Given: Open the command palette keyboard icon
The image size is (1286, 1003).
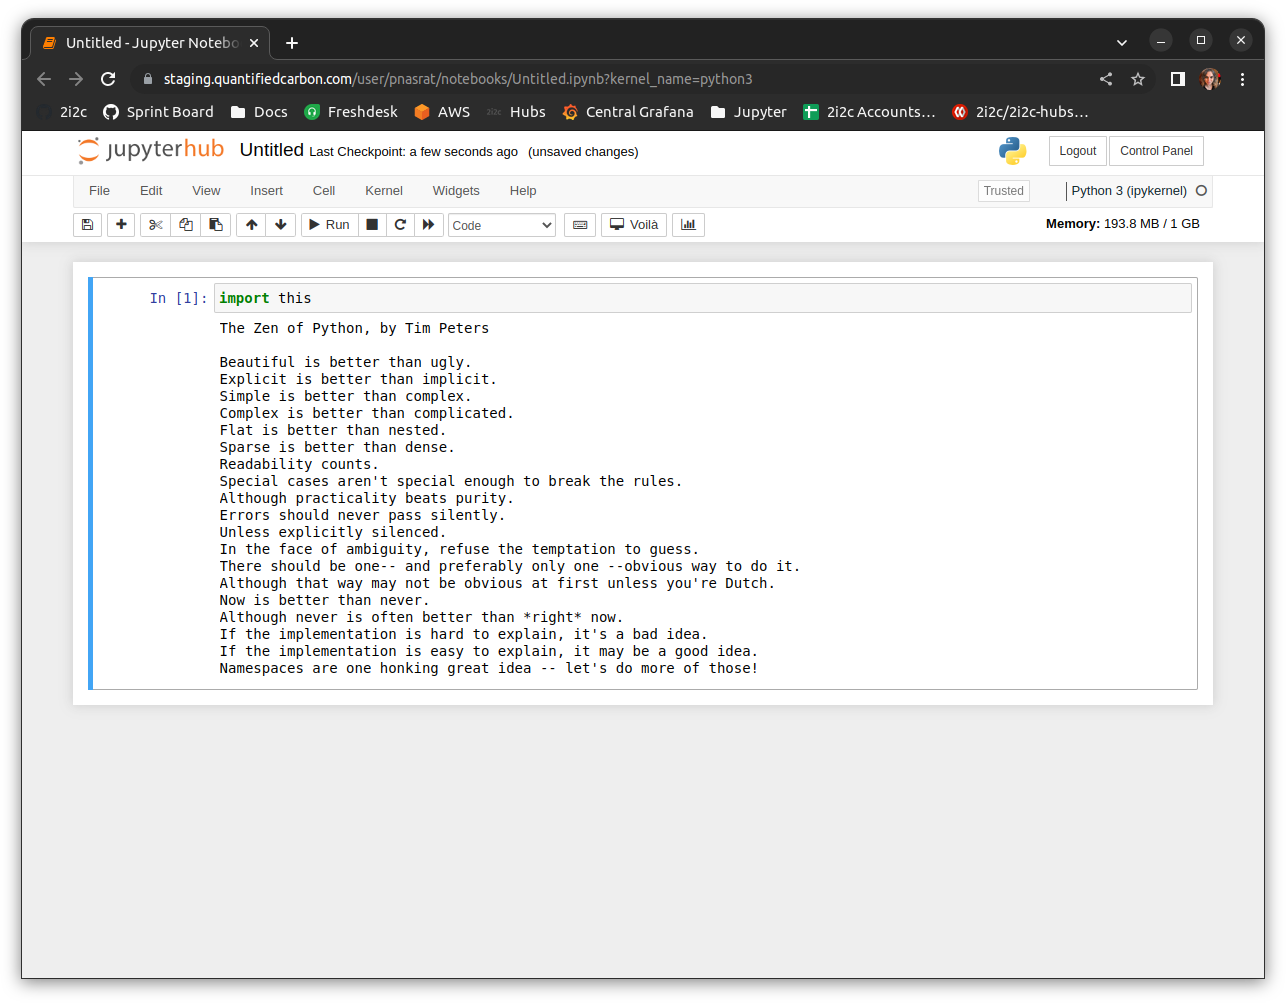Looking at the screenshot, I should (579, 224).
